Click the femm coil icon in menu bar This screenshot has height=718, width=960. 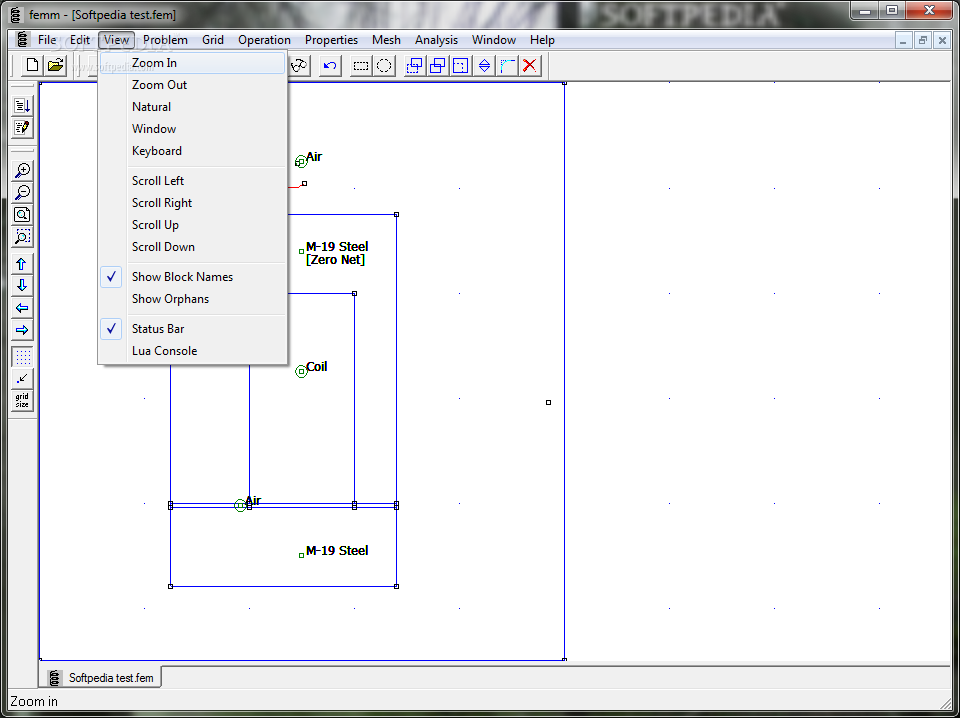click(x=23, y=40)
